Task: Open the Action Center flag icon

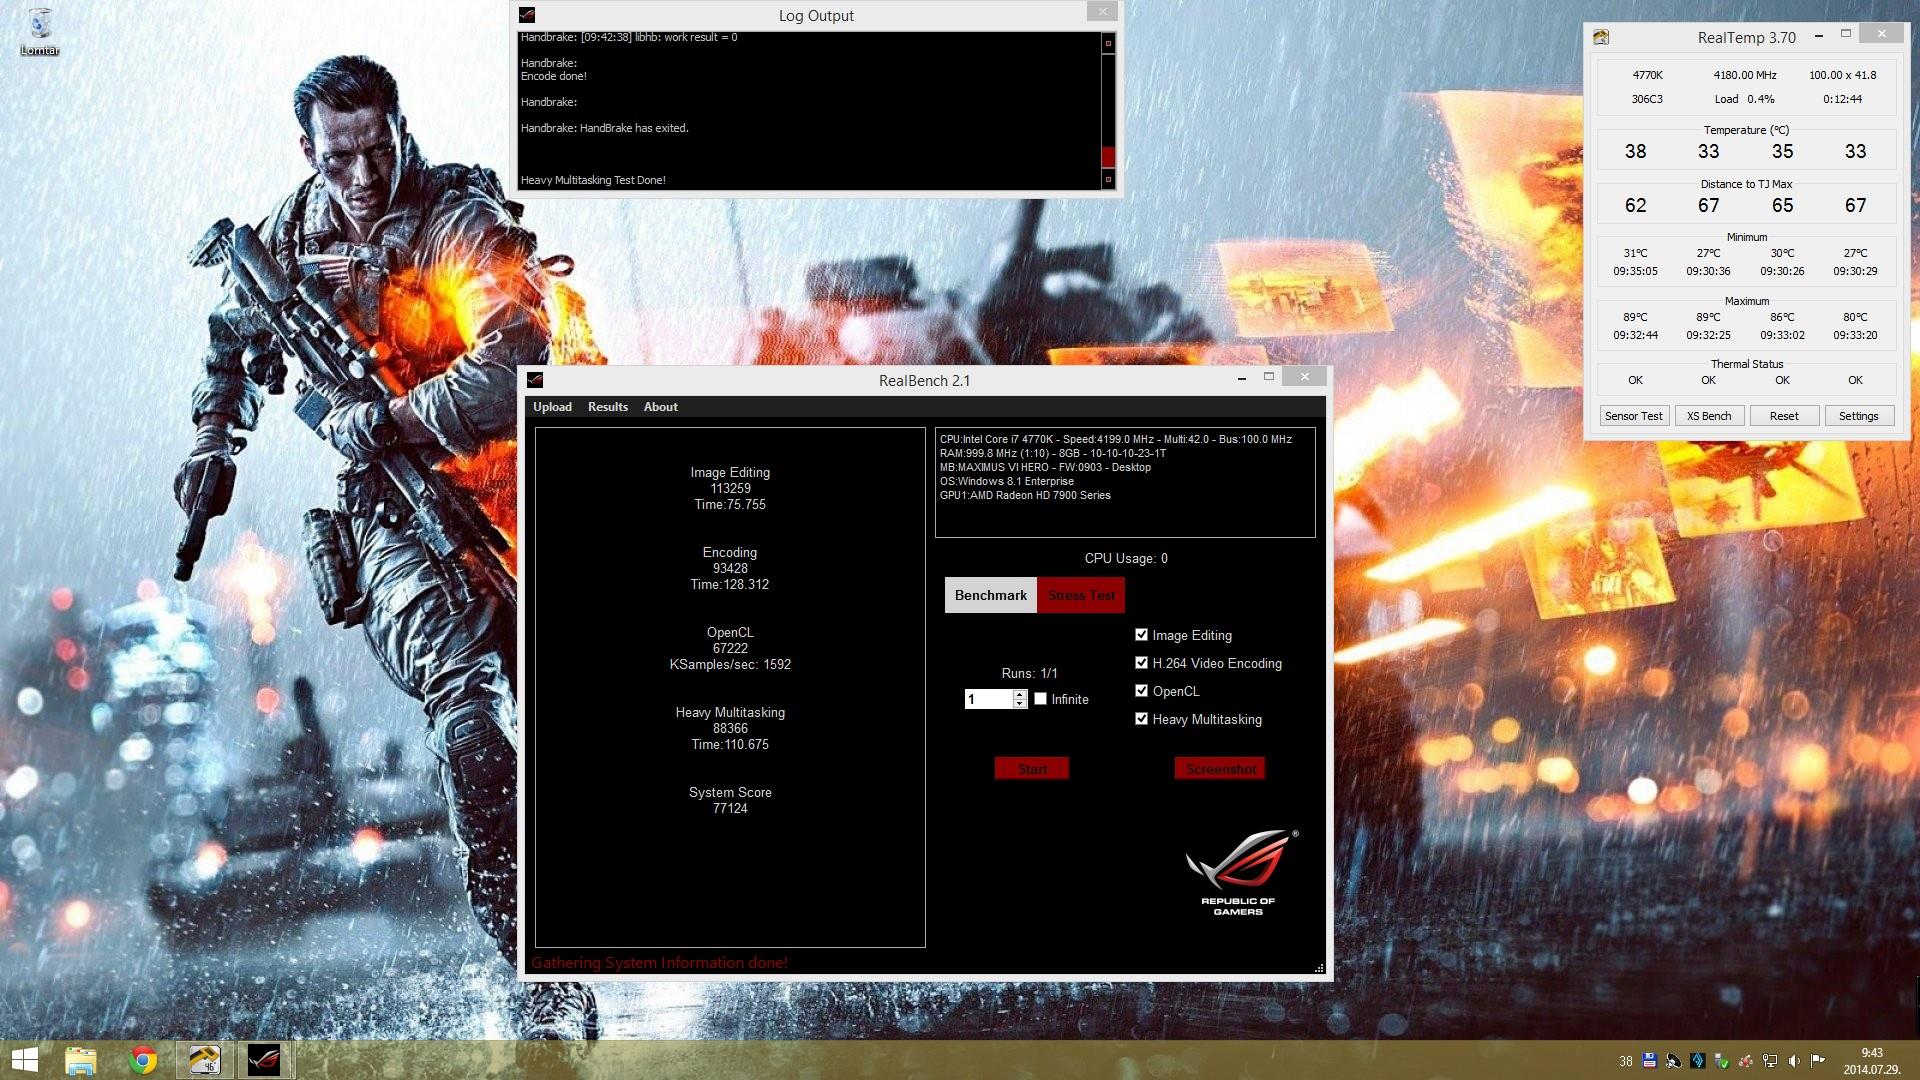Action: pos(1818,1061)
